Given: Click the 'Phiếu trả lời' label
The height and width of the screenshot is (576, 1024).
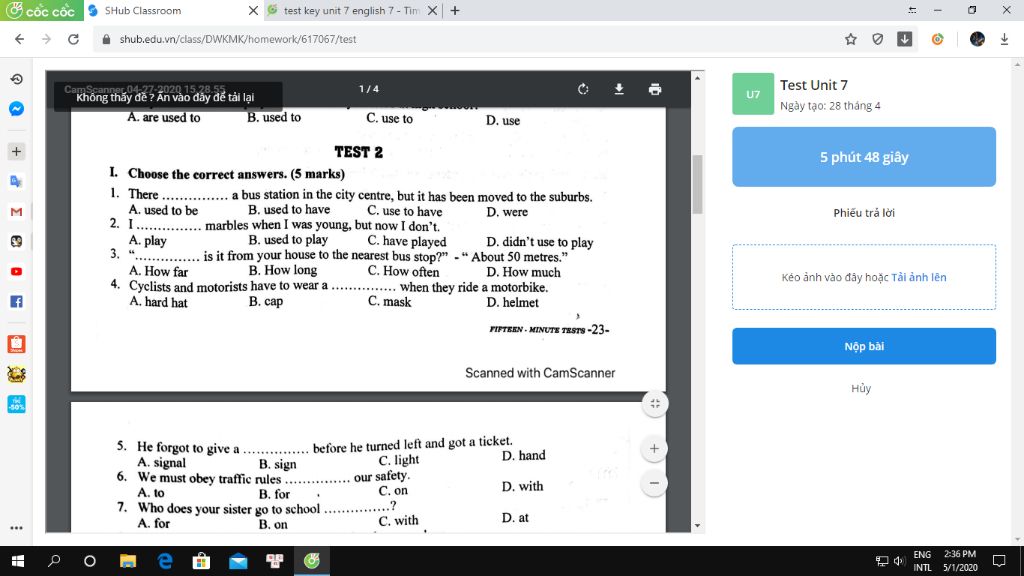Looking at the screenshot, I should pyautogui.click(x=863, y=213).
